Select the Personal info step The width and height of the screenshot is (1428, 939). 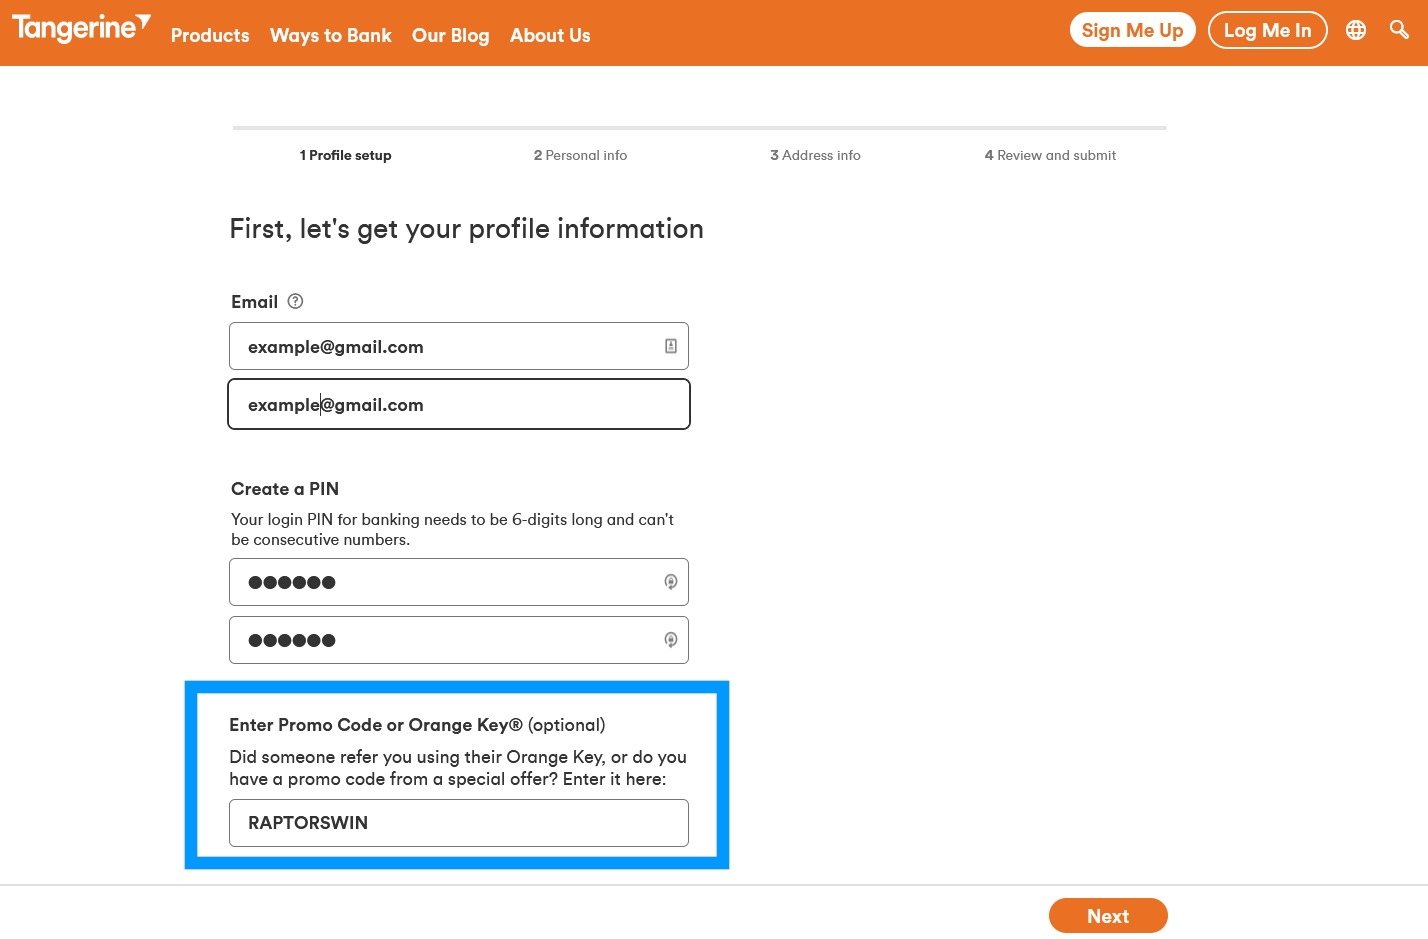point(580,155)
